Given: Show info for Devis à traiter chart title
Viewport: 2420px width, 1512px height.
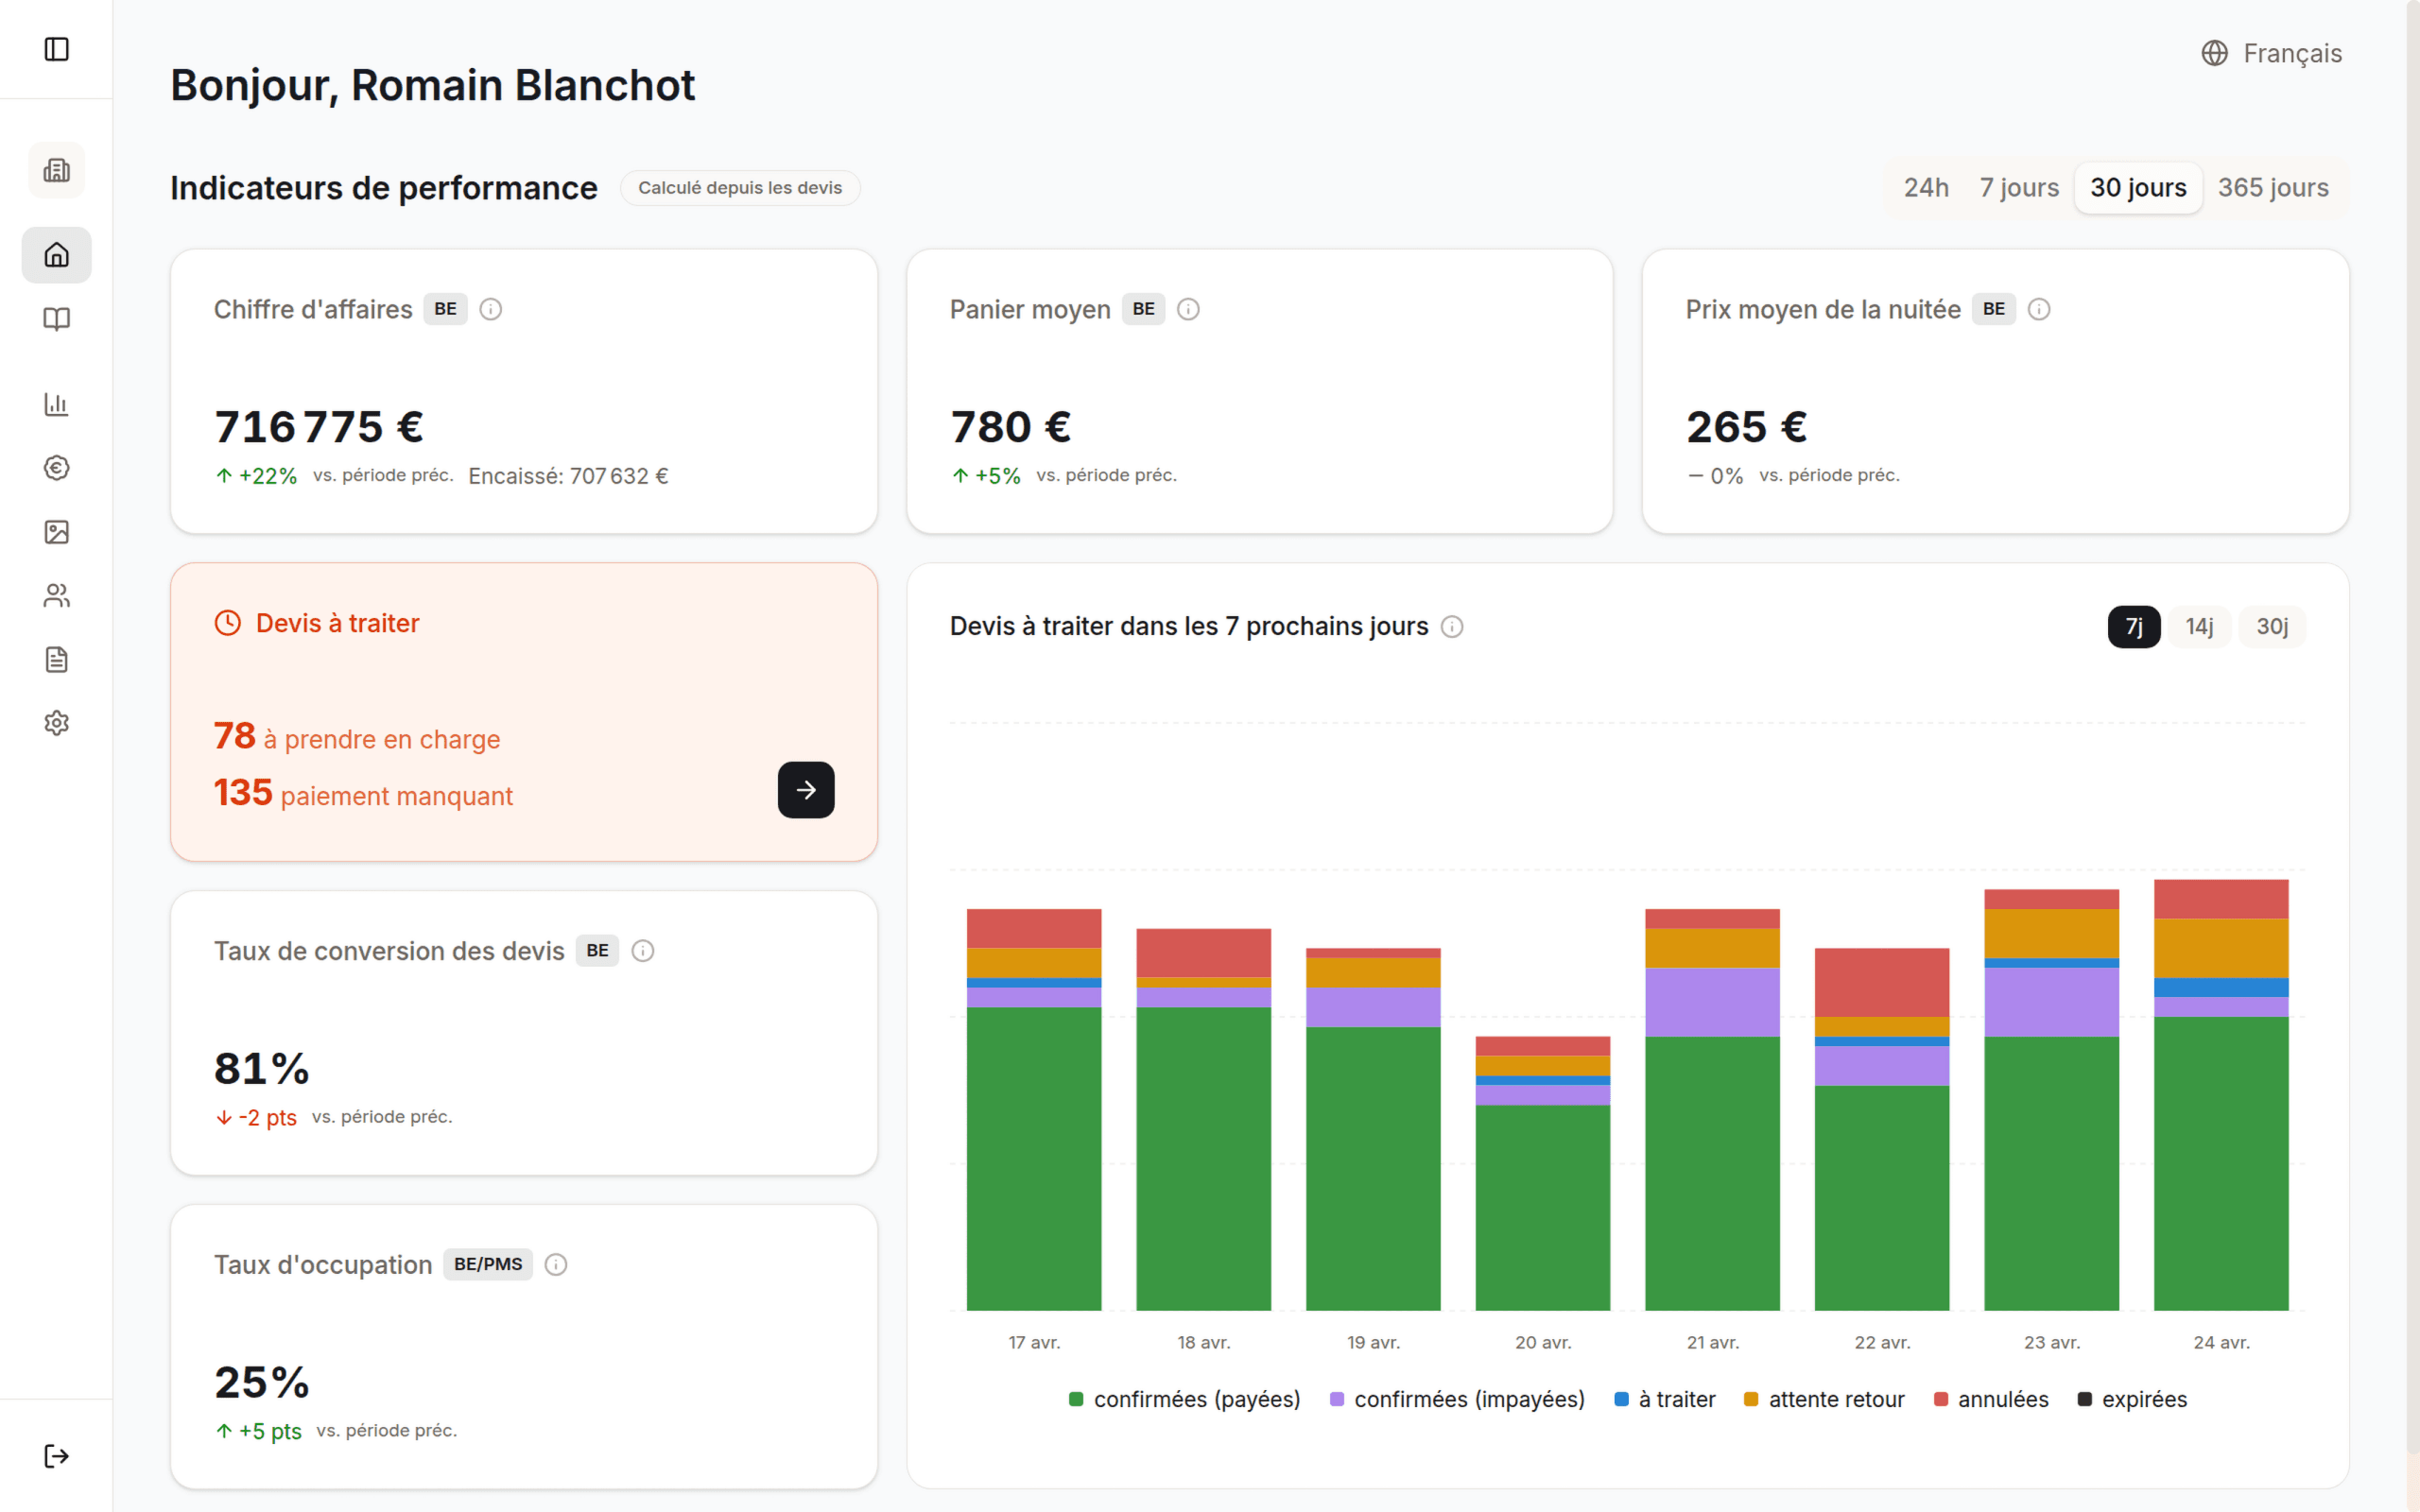Looking at the screenshot, I should pos(1452,627).
